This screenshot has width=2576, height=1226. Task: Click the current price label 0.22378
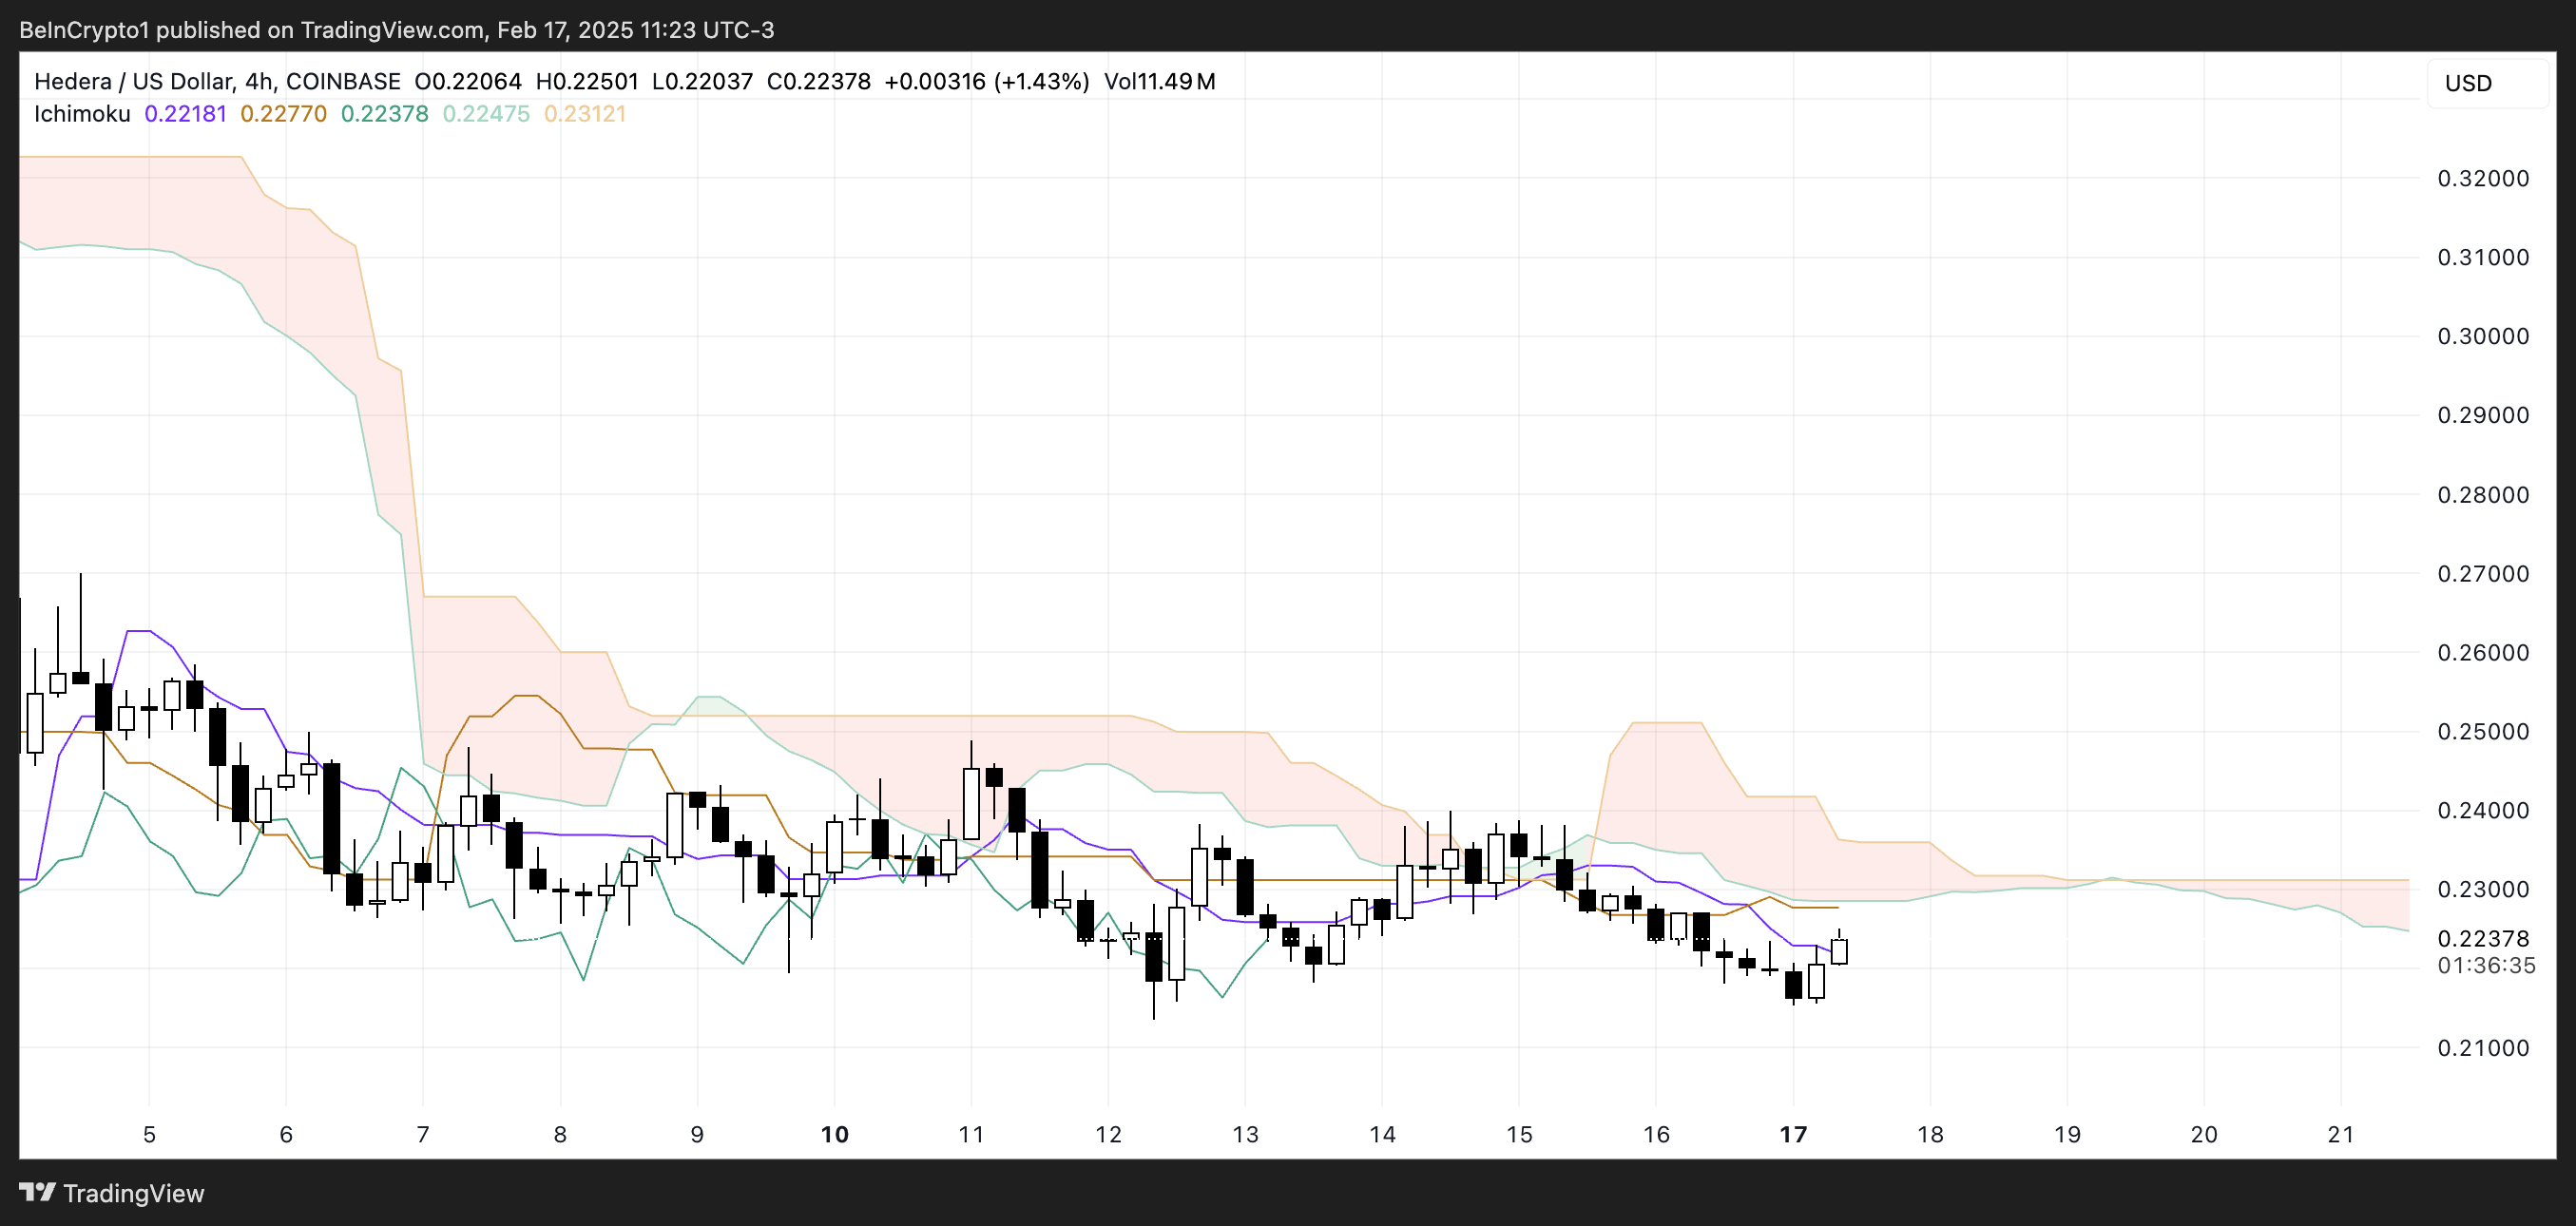pyautogui.click(x=2482, y=938)
